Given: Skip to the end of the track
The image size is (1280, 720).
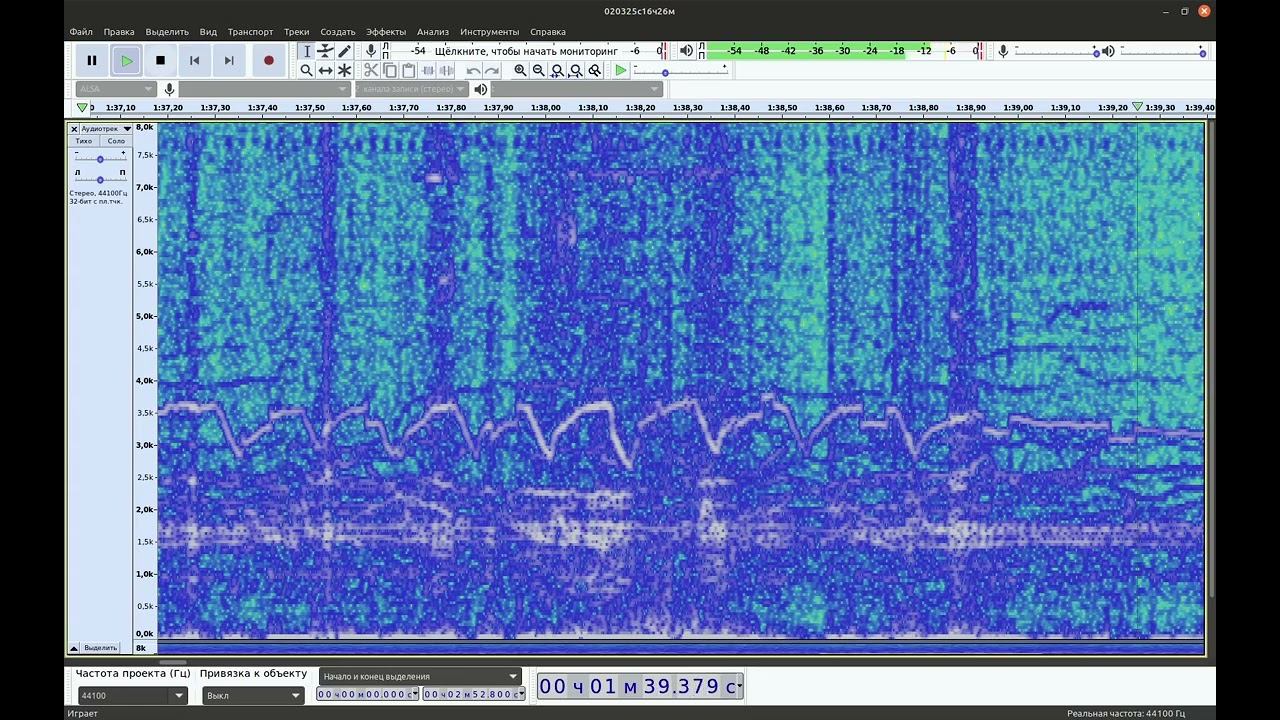Looking at the screenshot, I should pos(228,60).
